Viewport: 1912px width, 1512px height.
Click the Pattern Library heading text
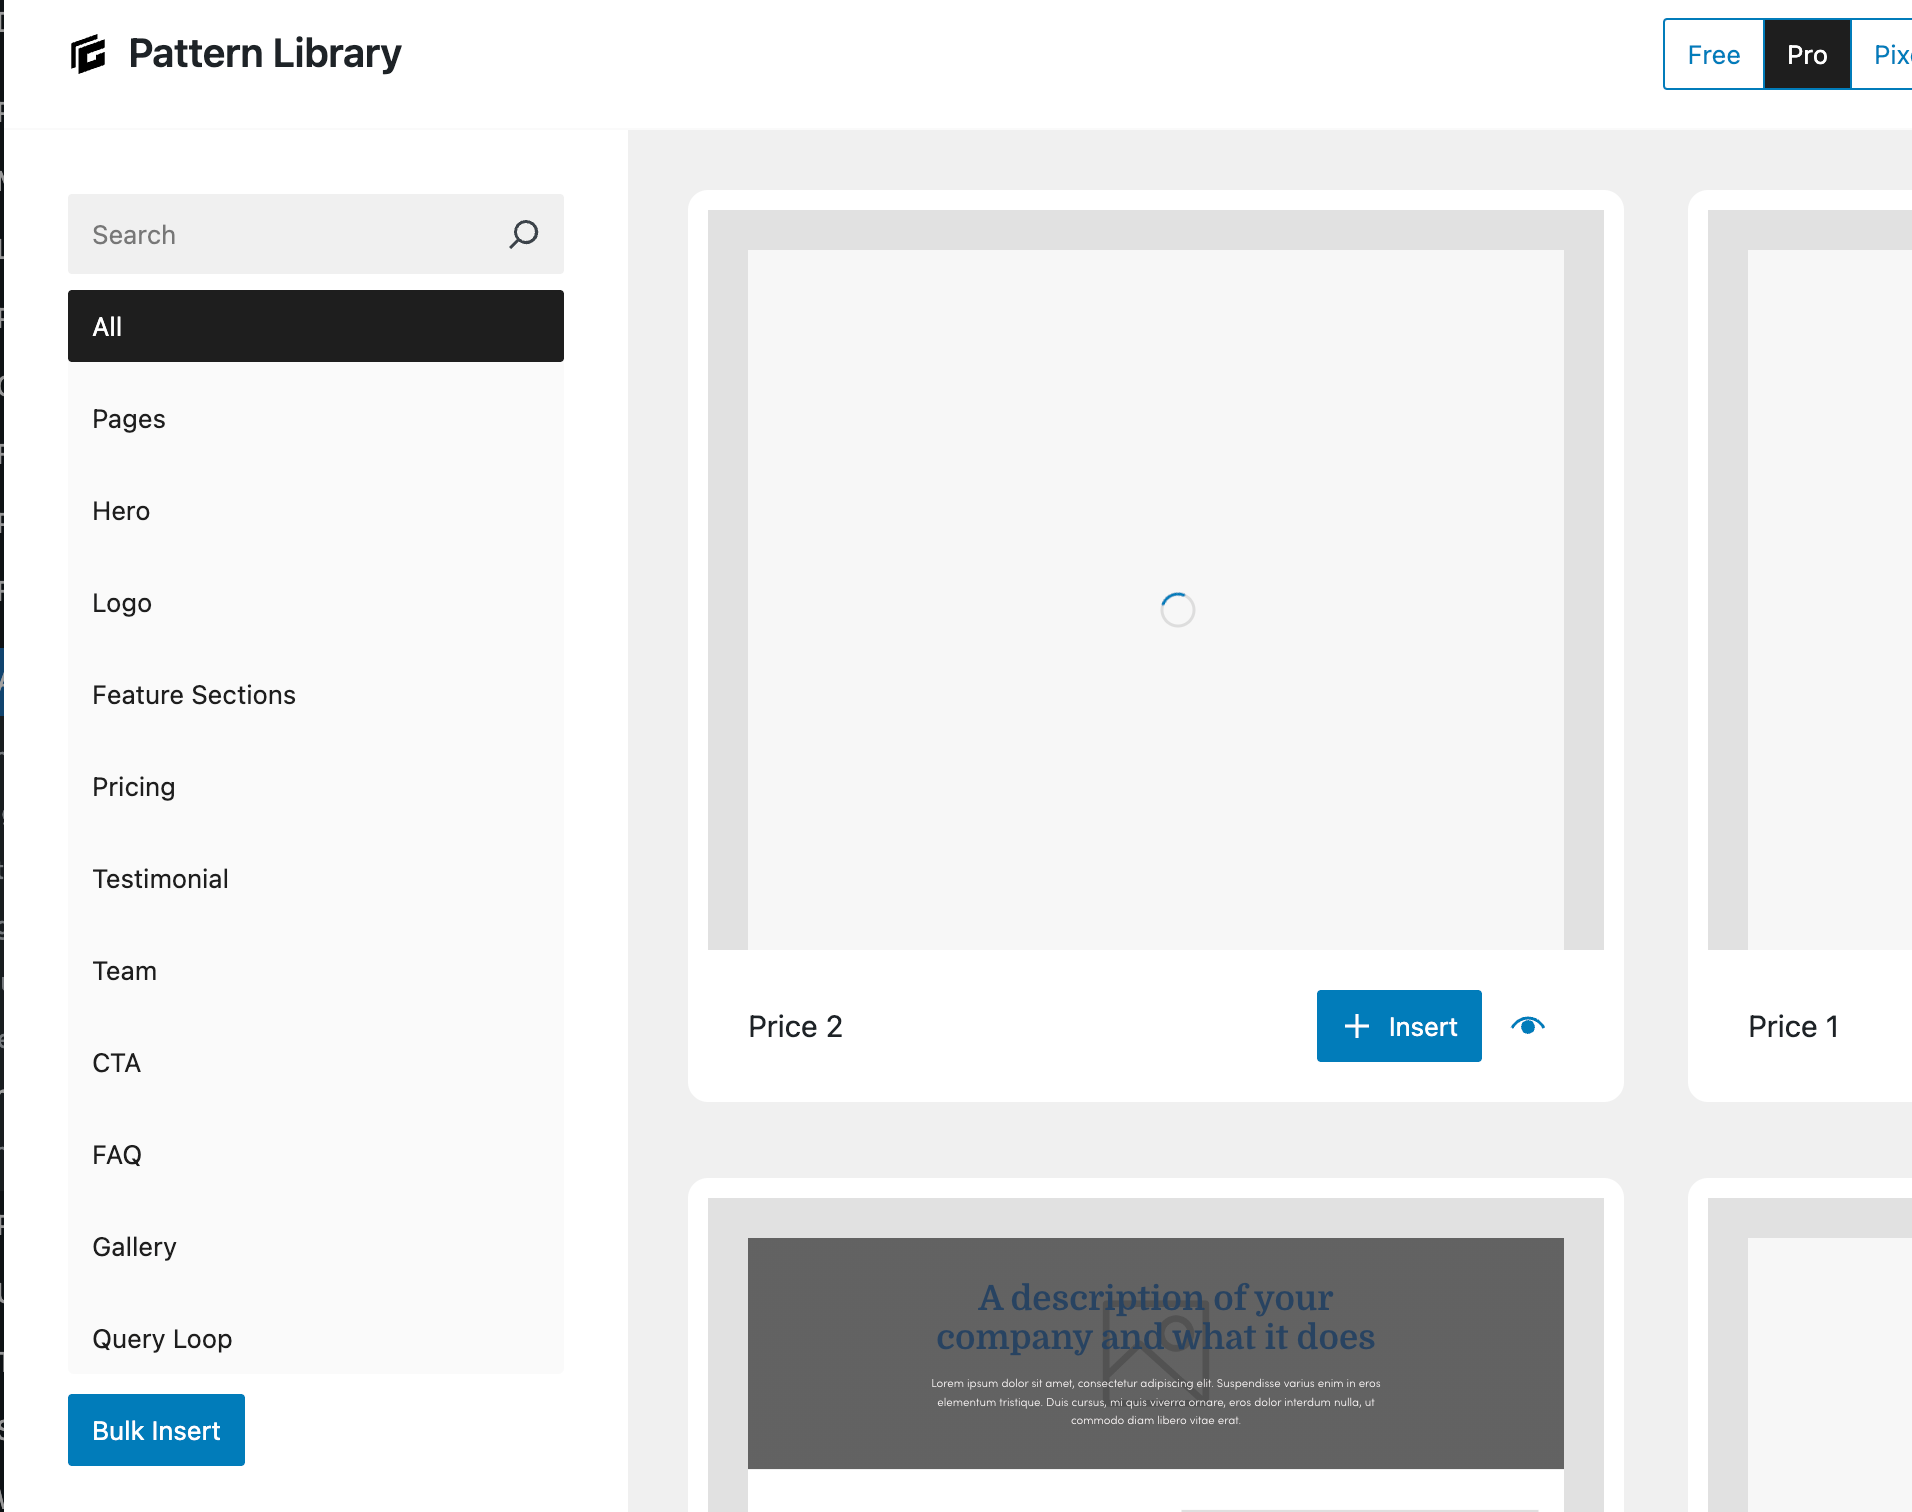click(265, 54)
